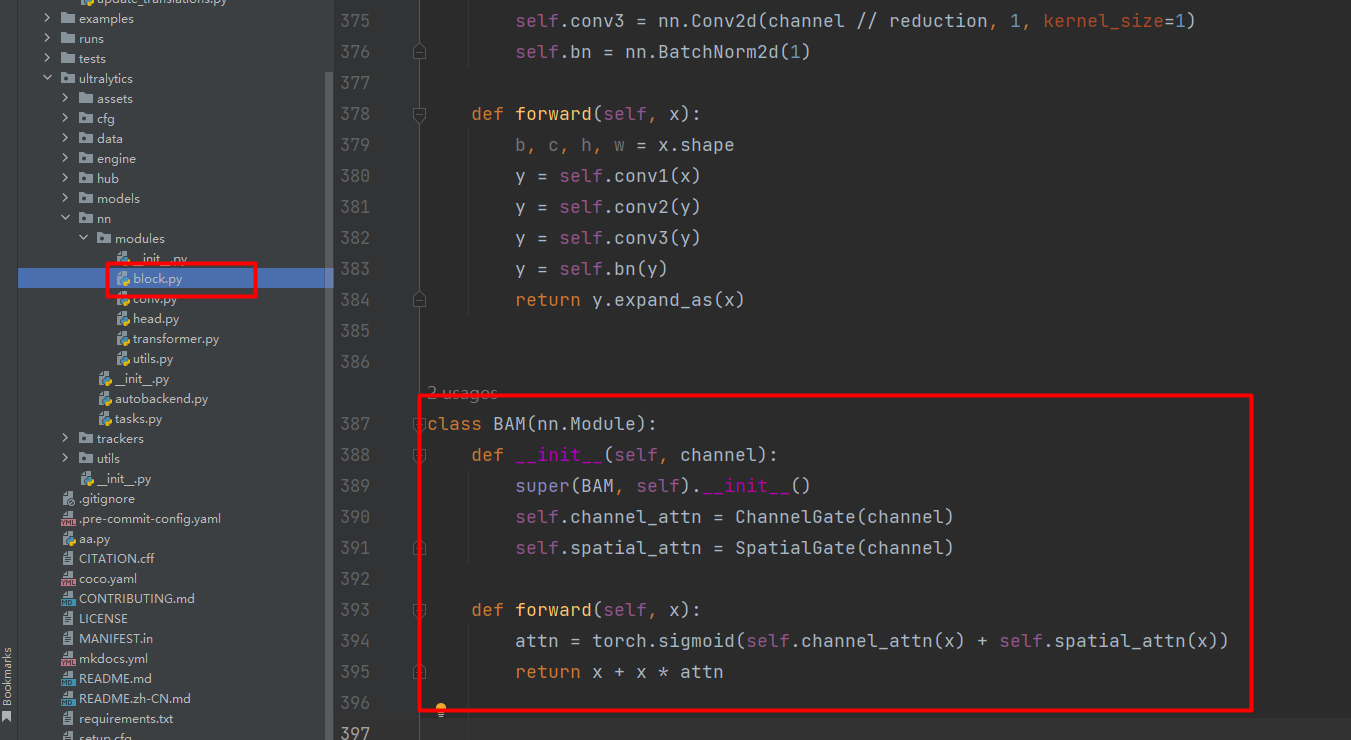Expand the hub folder chevron
Screen dimensions: 1351x740
(65, 179)
